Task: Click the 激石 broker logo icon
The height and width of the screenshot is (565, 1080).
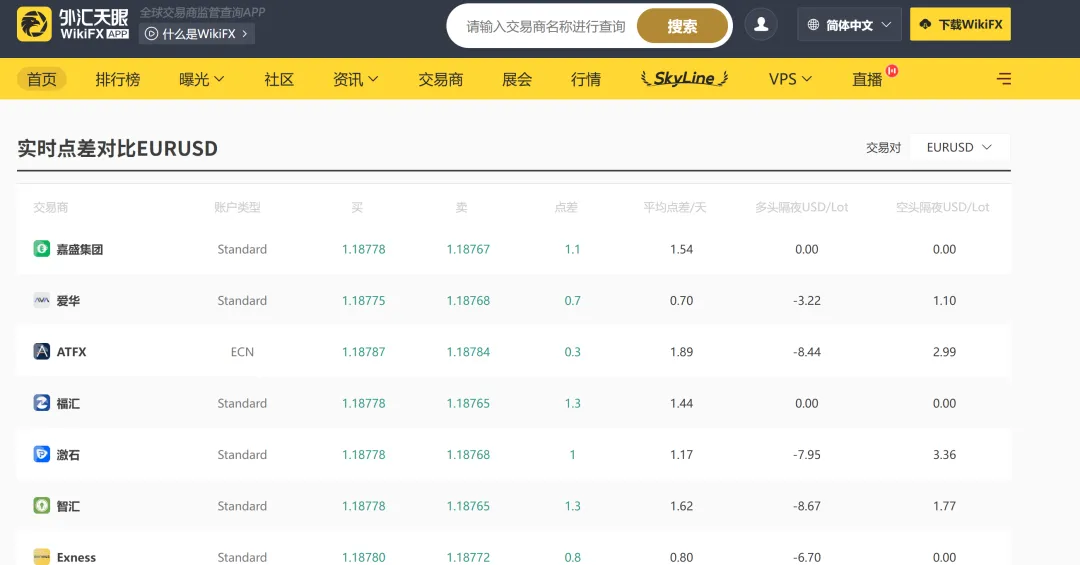Action: [42, 454]
